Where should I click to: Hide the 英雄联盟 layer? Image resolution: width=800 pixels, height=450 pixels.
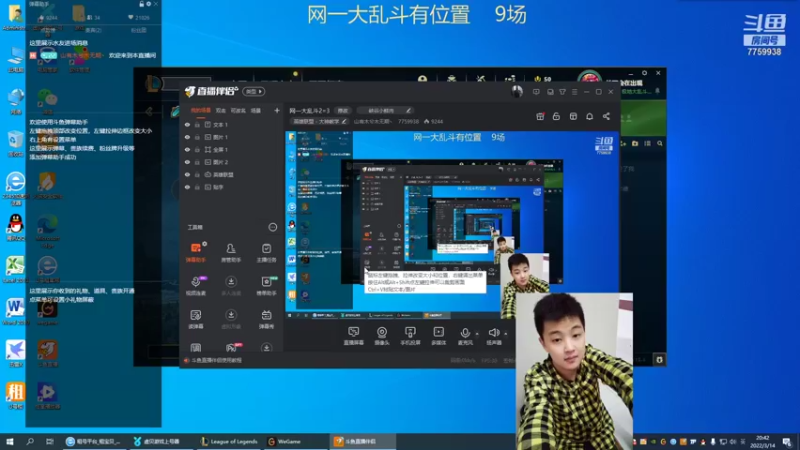[187, 174]
